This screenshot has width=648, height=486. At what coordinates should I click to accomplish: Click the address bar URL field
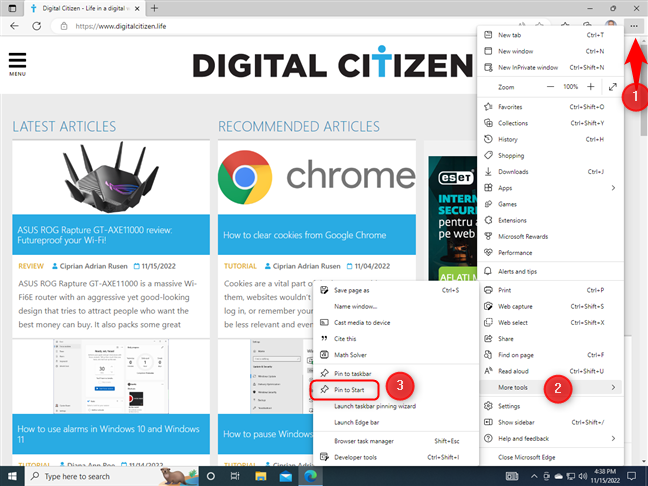point(285,26)
